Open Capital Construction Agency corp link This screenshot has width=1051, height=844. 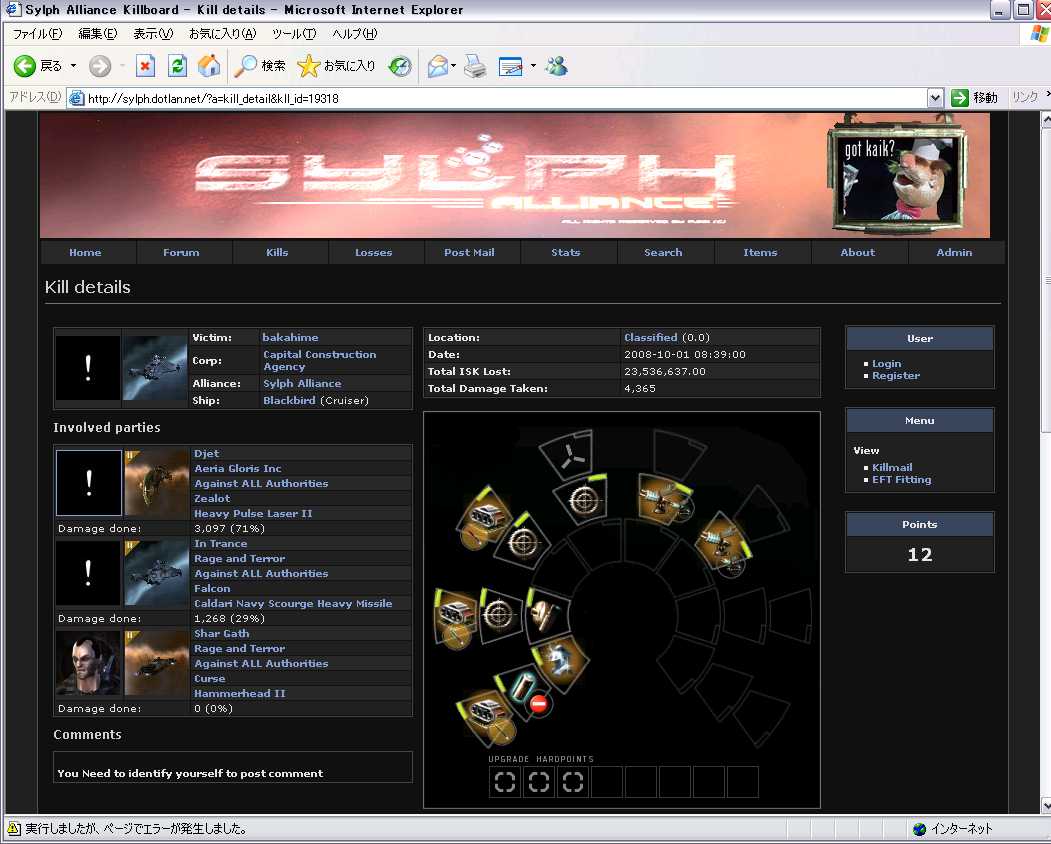[x=320, y=361]
